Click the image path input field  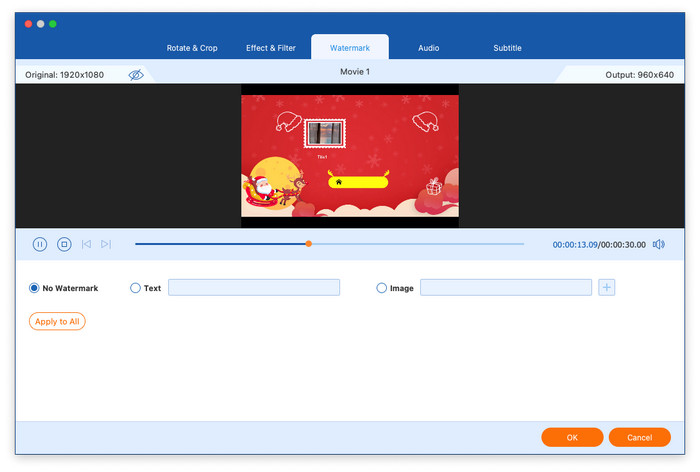506,288
